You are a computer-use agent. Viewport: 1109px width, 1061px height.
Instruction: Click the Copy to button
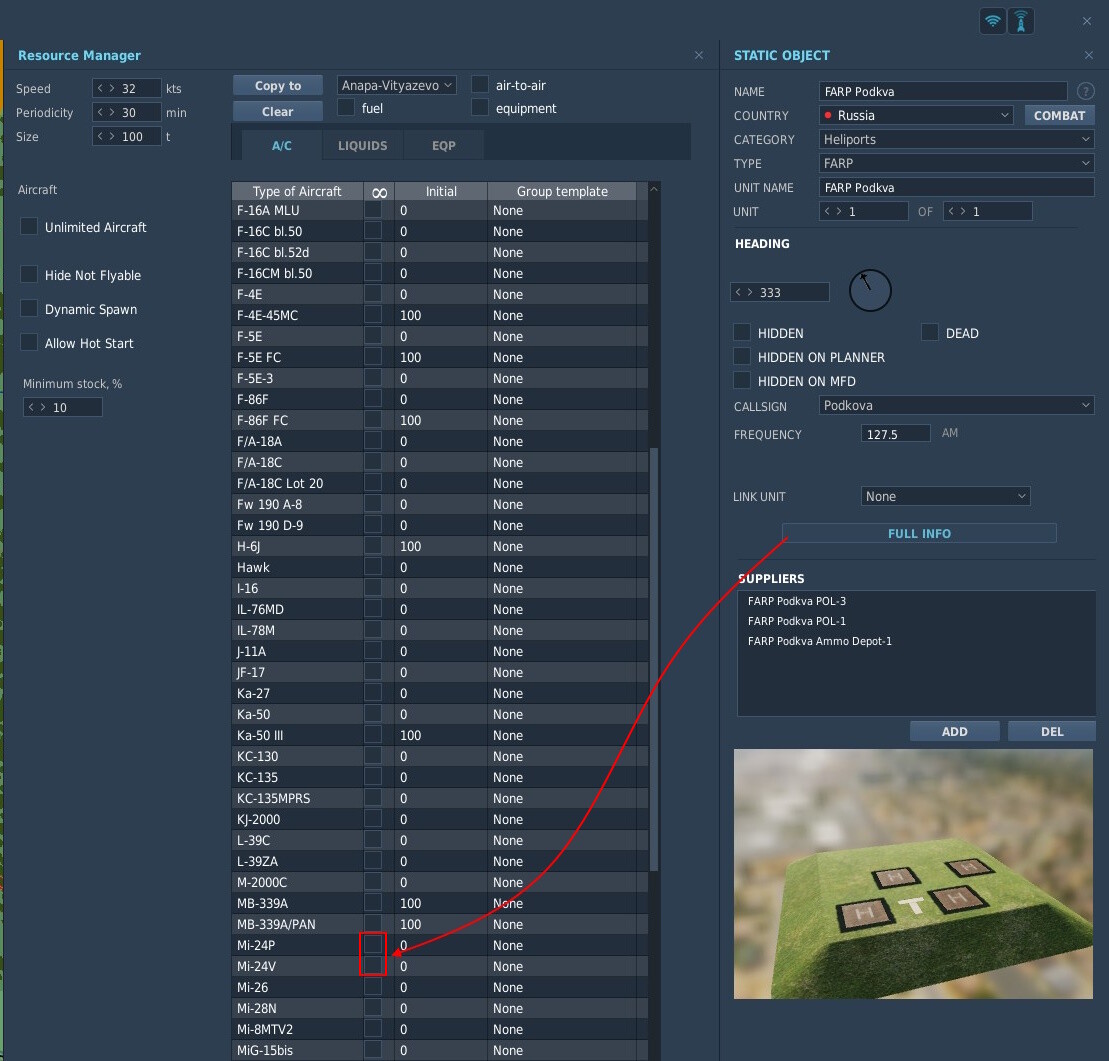point(278,86)
